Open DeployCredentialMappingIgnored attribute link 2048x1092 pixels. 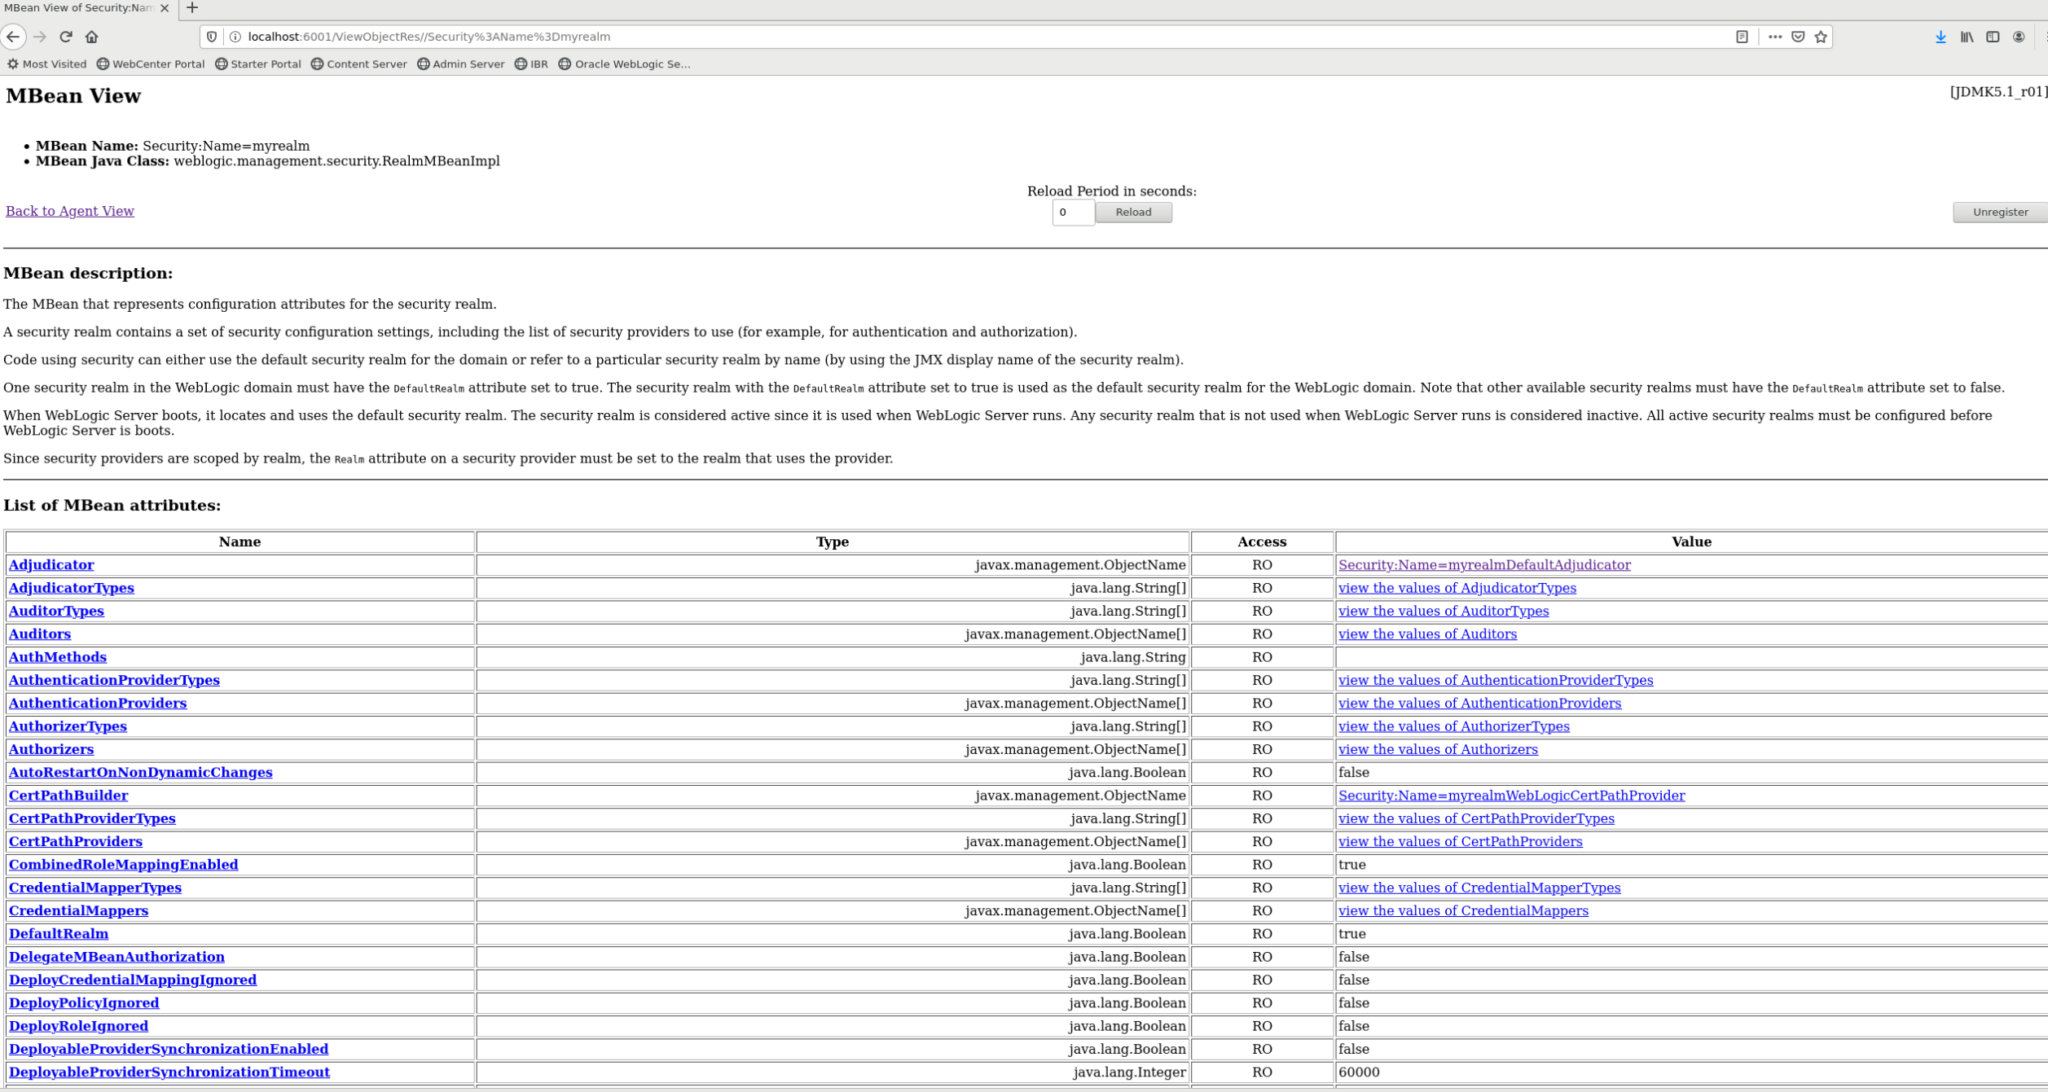(x=133, y=979)
